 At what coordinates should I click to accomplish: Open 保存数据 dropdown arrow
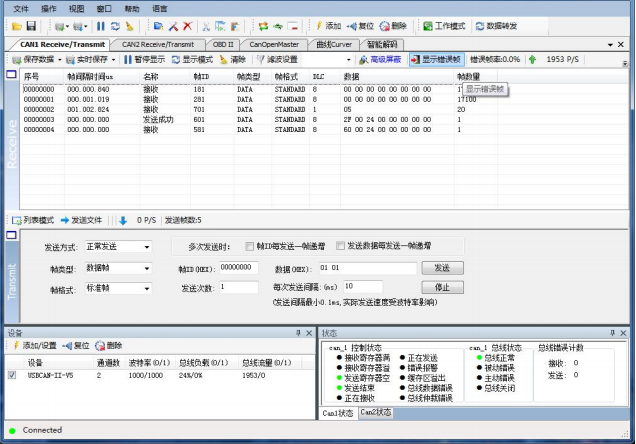click(60, 60)
